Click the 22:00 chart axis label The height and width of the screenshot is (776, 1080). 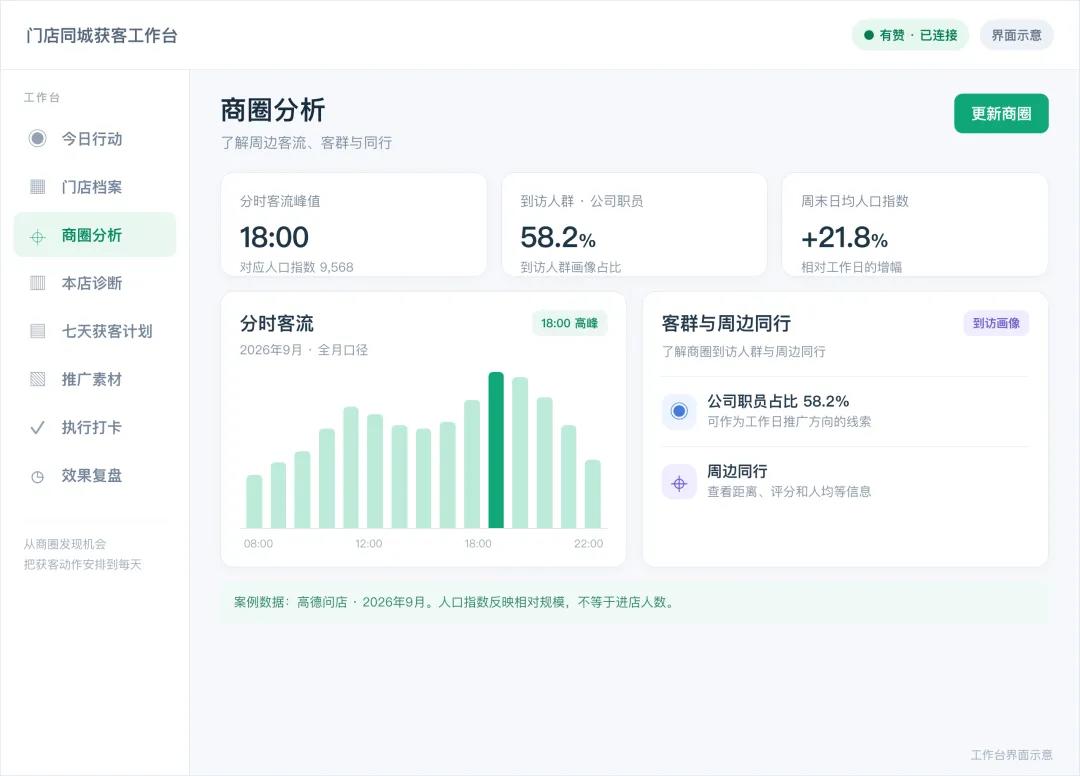588,544
